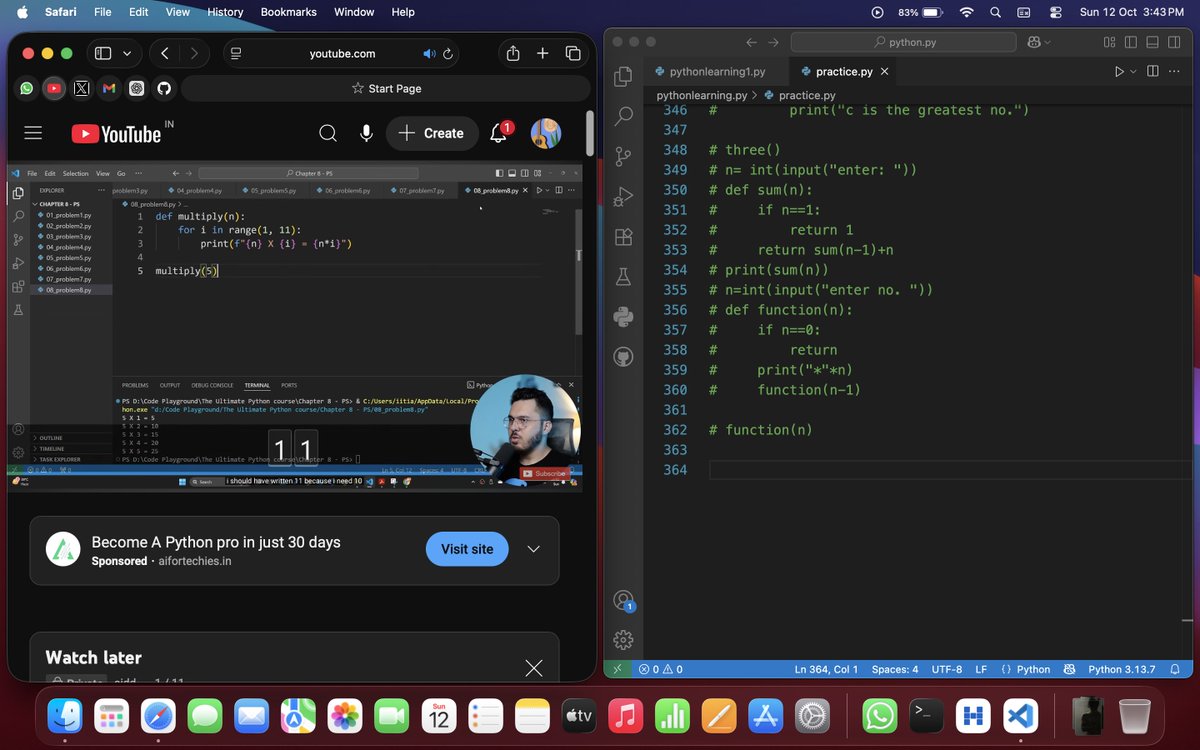Open macOS Control Center
Screen dimensions: 1200x750
click(1056, 12)
